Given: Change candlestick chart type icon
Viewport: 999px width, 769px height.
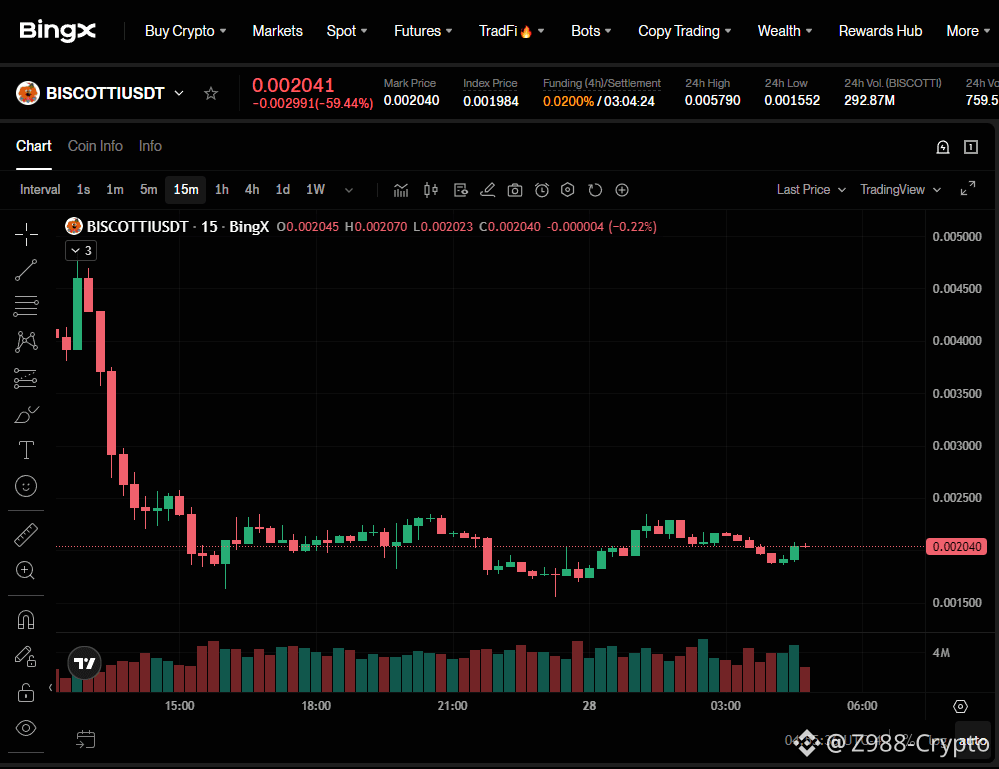Looking at the screenshot, I should pyautogui.click(x=431, y=190).
